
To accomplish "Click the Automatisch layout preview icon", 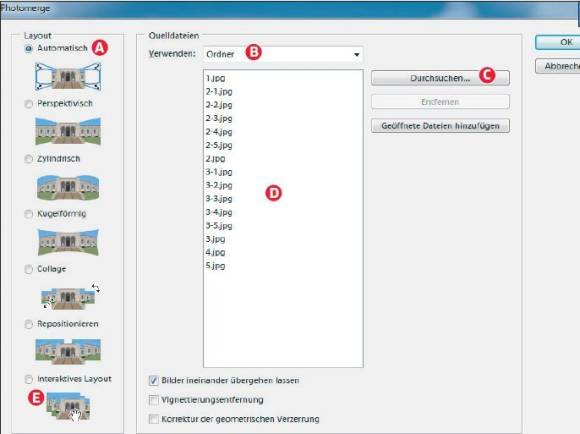I will click(68, 76).
